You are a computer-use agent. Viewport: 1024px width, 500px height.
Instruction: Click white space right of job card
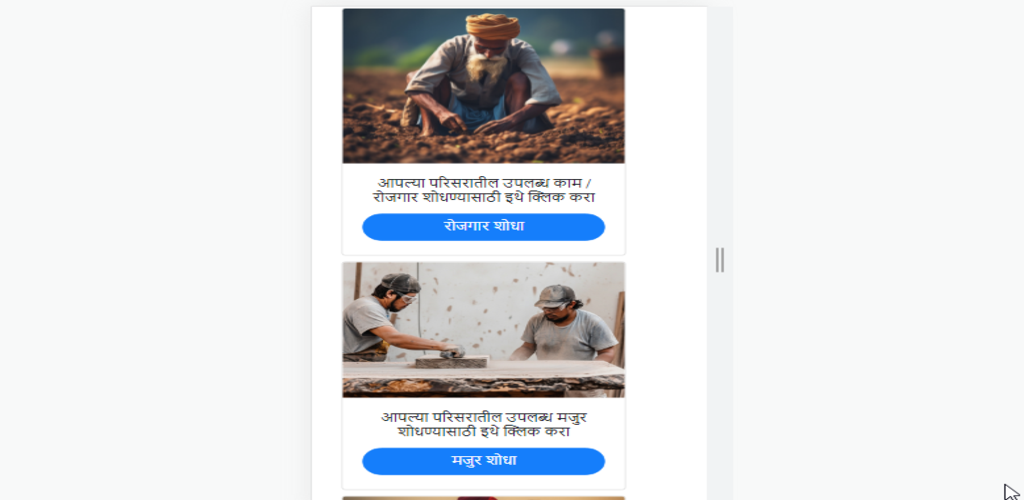[x=665, y=131]
